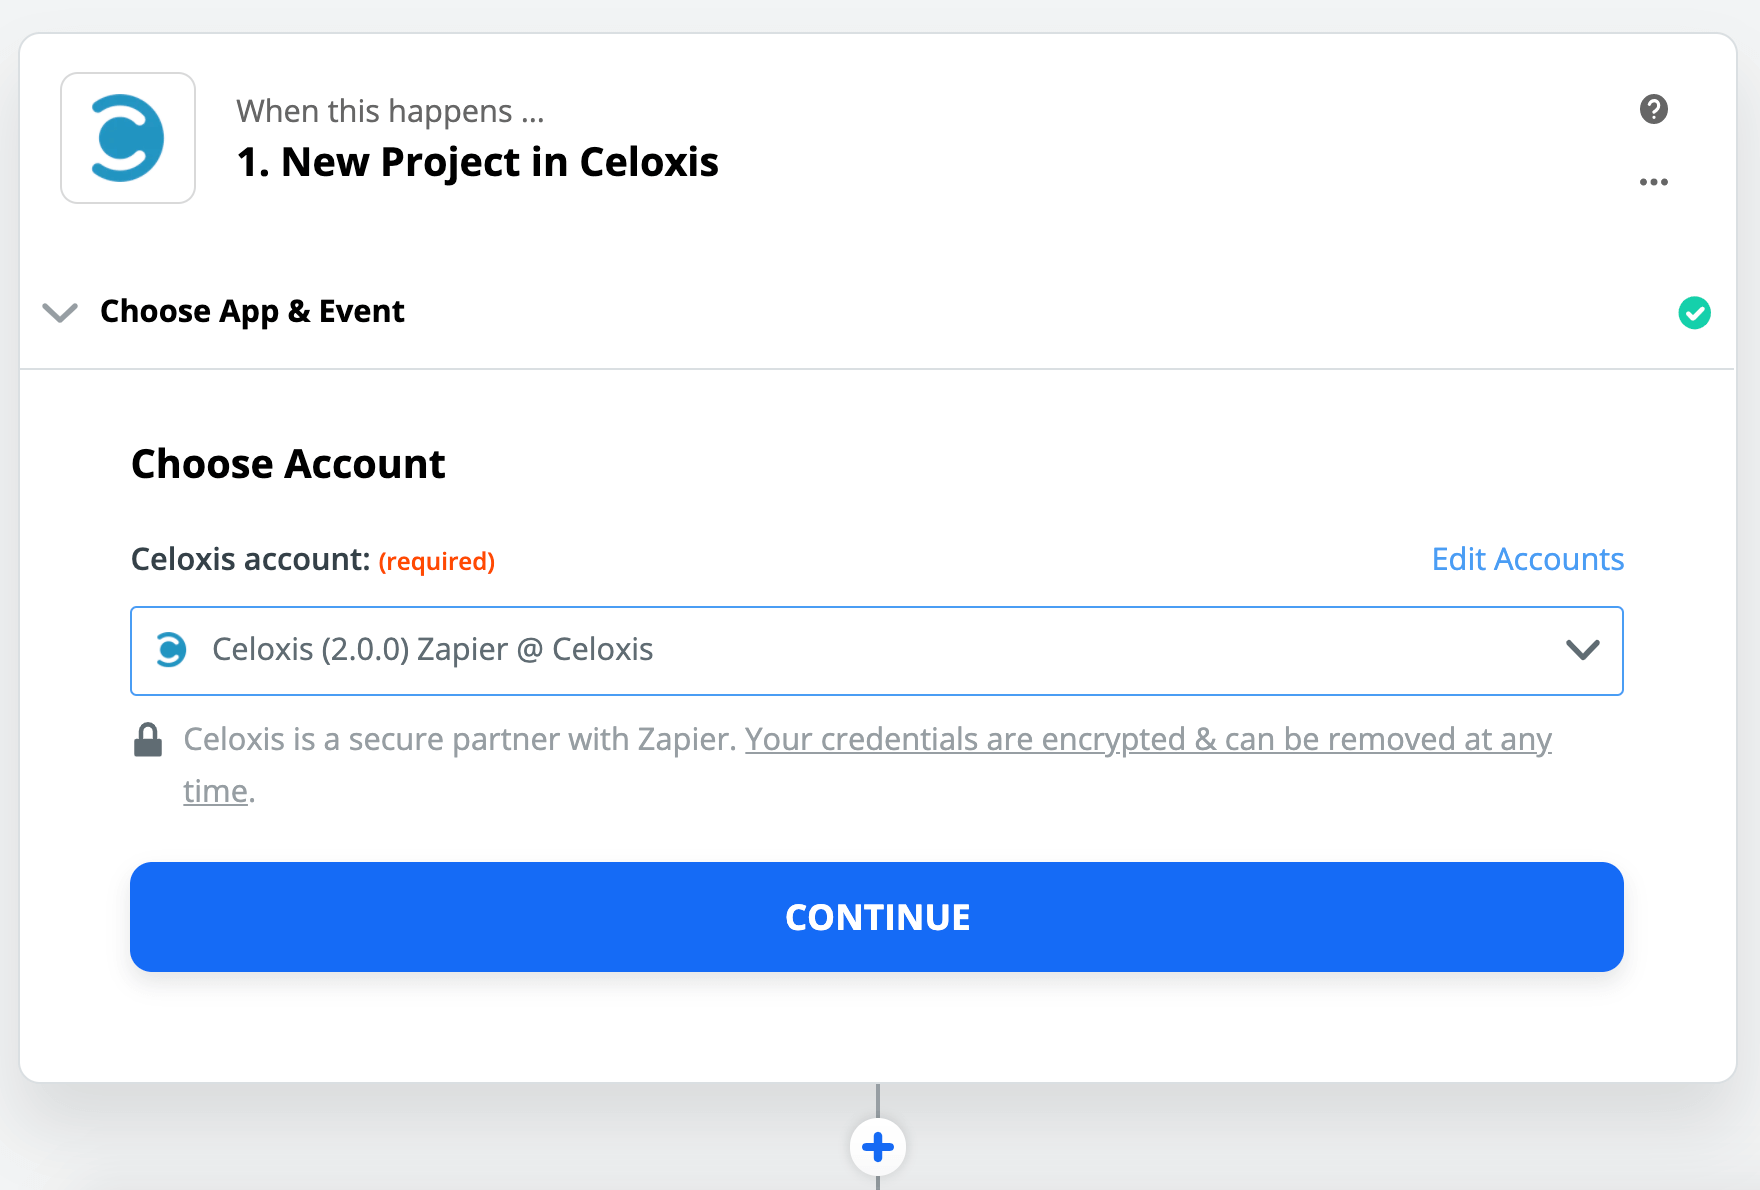Click the Choose Account section heading
Viewport: 1760px width, 1190px height.
pyautogui.click(x=288, y=464)
